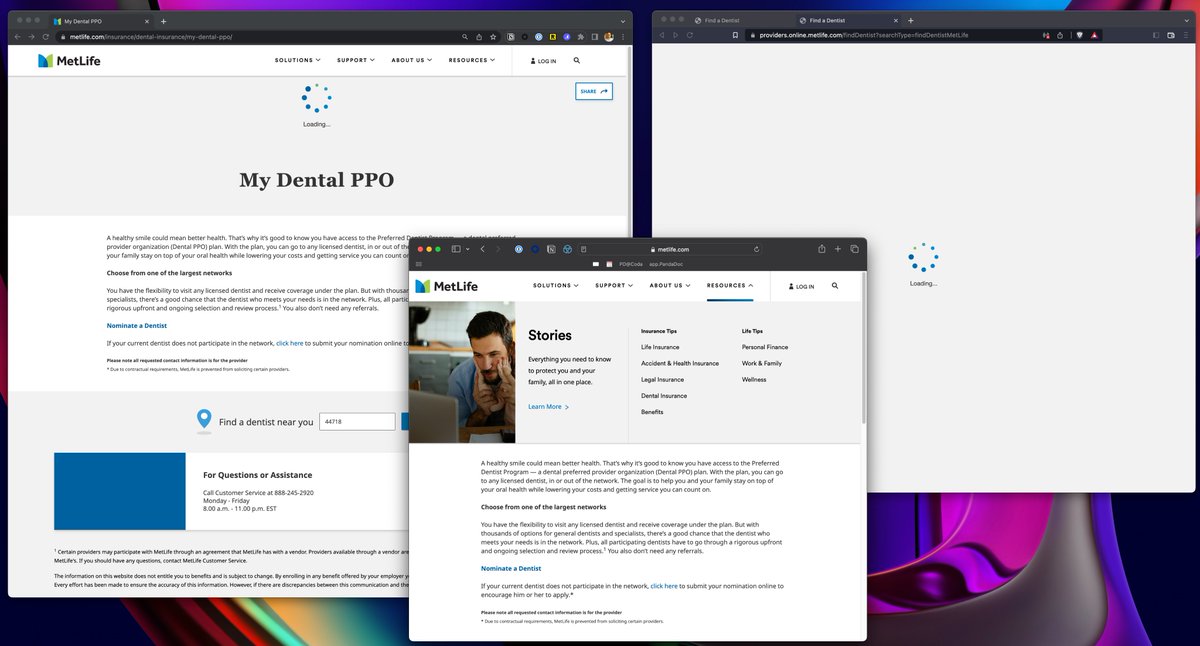Go back in the Safari window

point(482,249)
